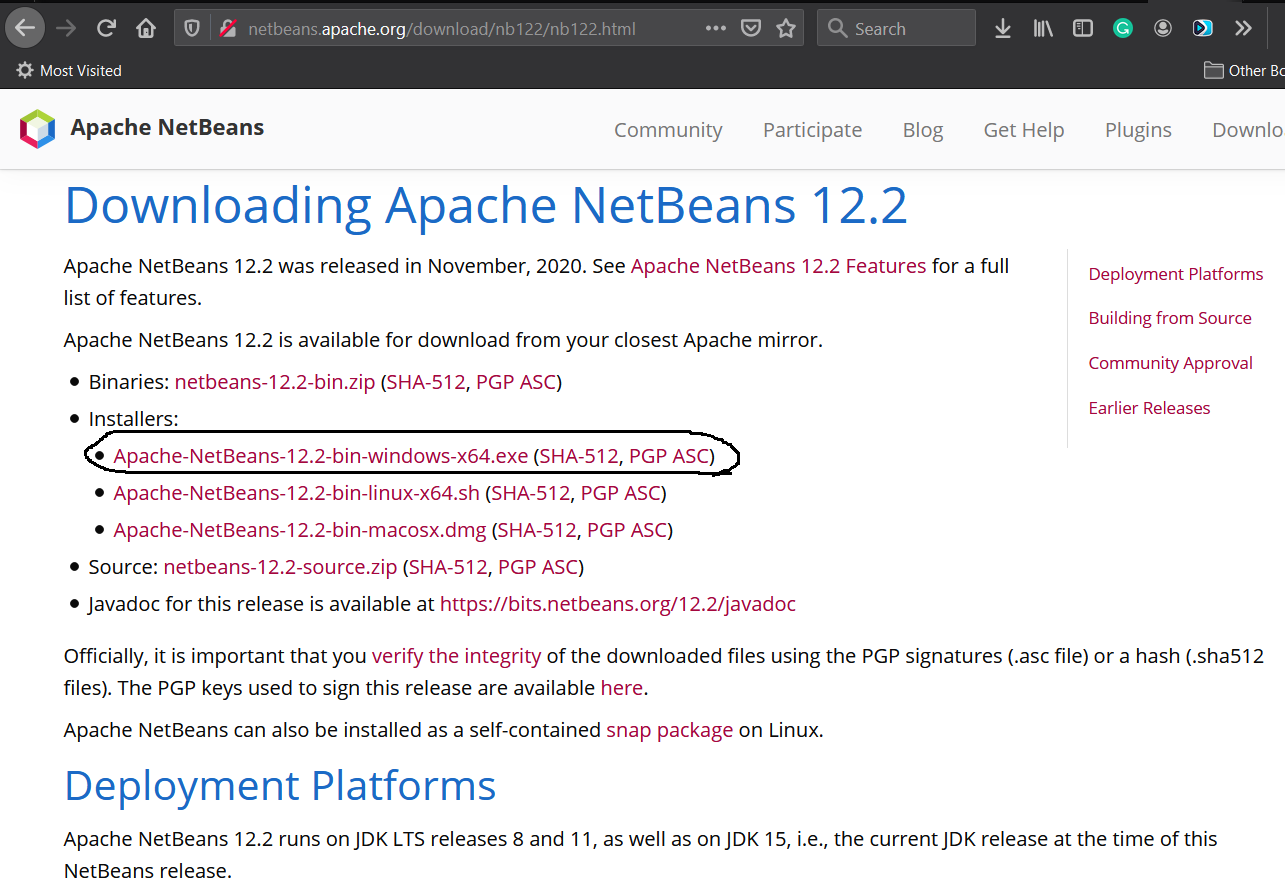Open the Community nav menu

[x=668, y=130]
